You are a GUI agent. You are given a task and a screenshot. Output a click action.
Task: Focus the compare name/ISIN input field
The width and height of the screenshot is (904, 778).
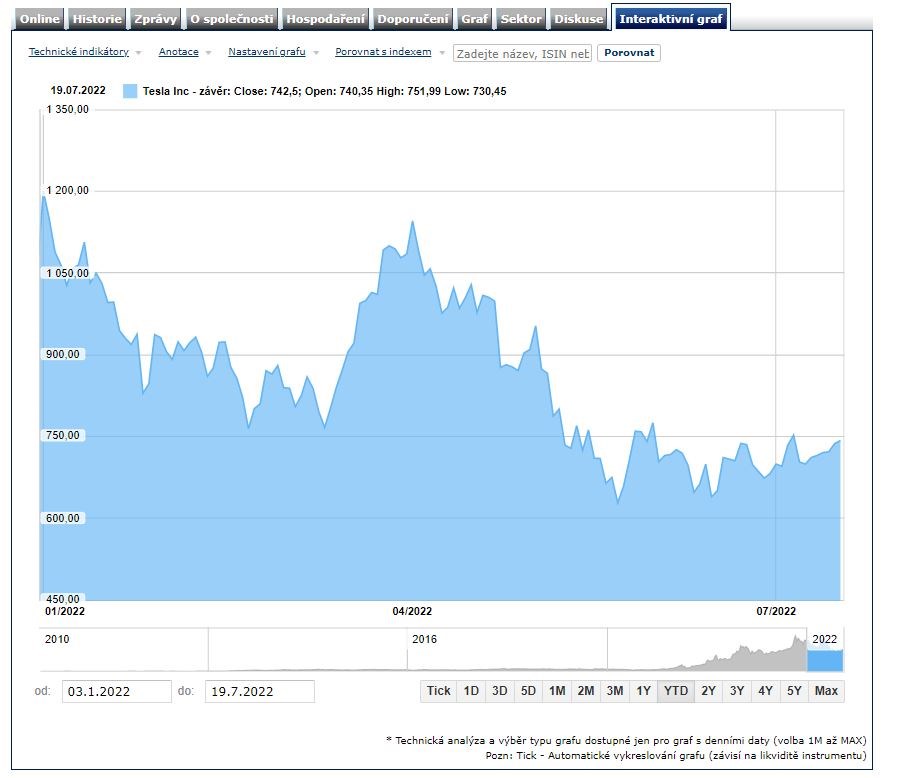(523, 53)
